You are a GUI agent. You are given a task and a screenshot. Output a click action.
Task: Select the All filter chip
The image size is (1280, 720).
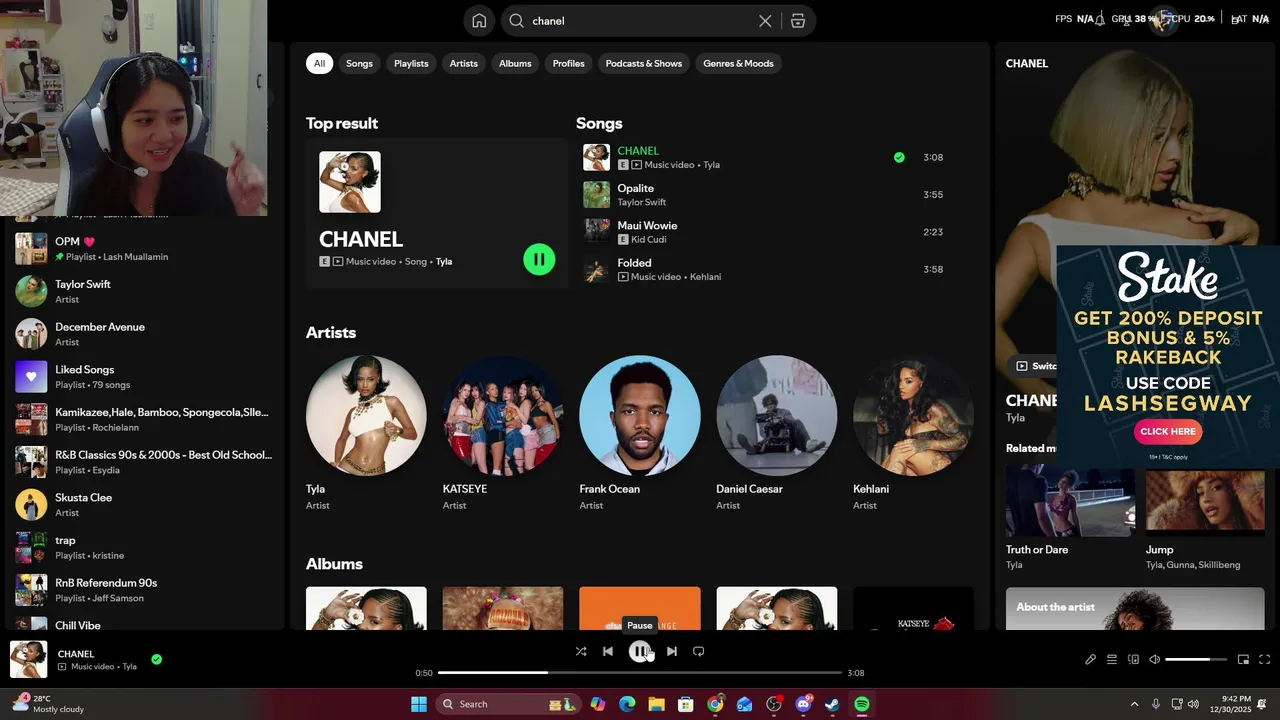319,63
